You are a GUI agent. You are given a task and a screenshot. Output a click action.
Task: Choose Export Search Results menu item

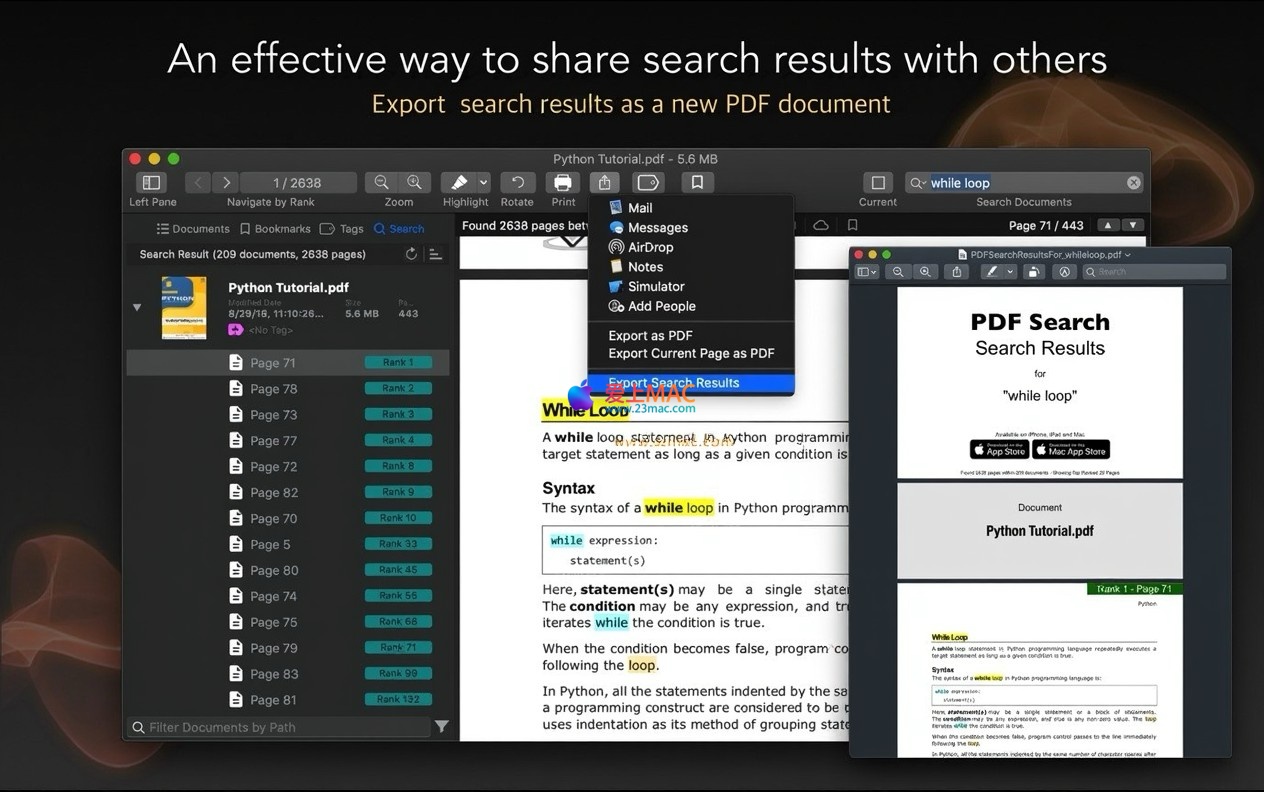[674, 383]
